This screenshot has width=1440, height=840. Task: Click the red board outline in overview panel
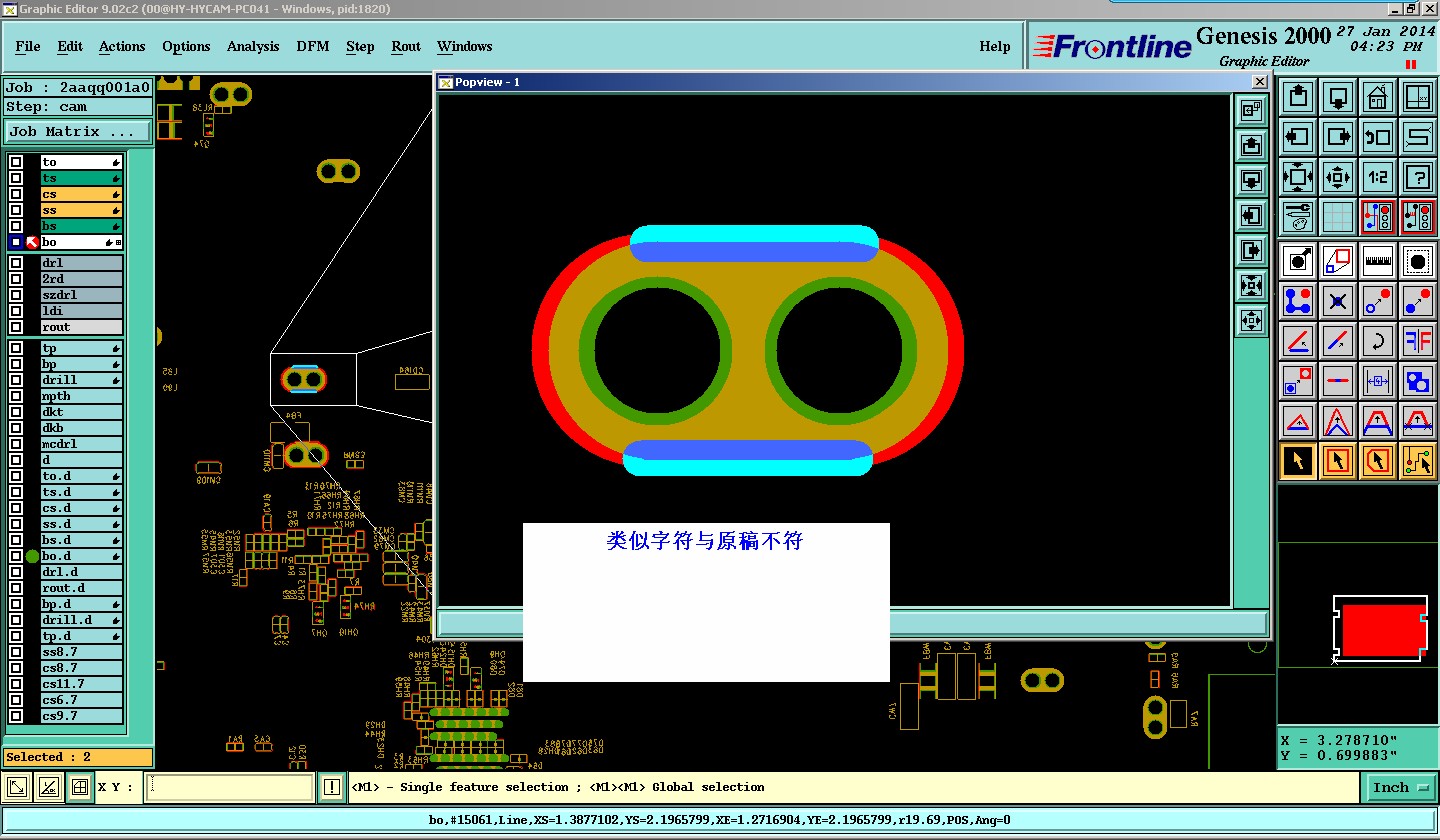(1383, 630)
